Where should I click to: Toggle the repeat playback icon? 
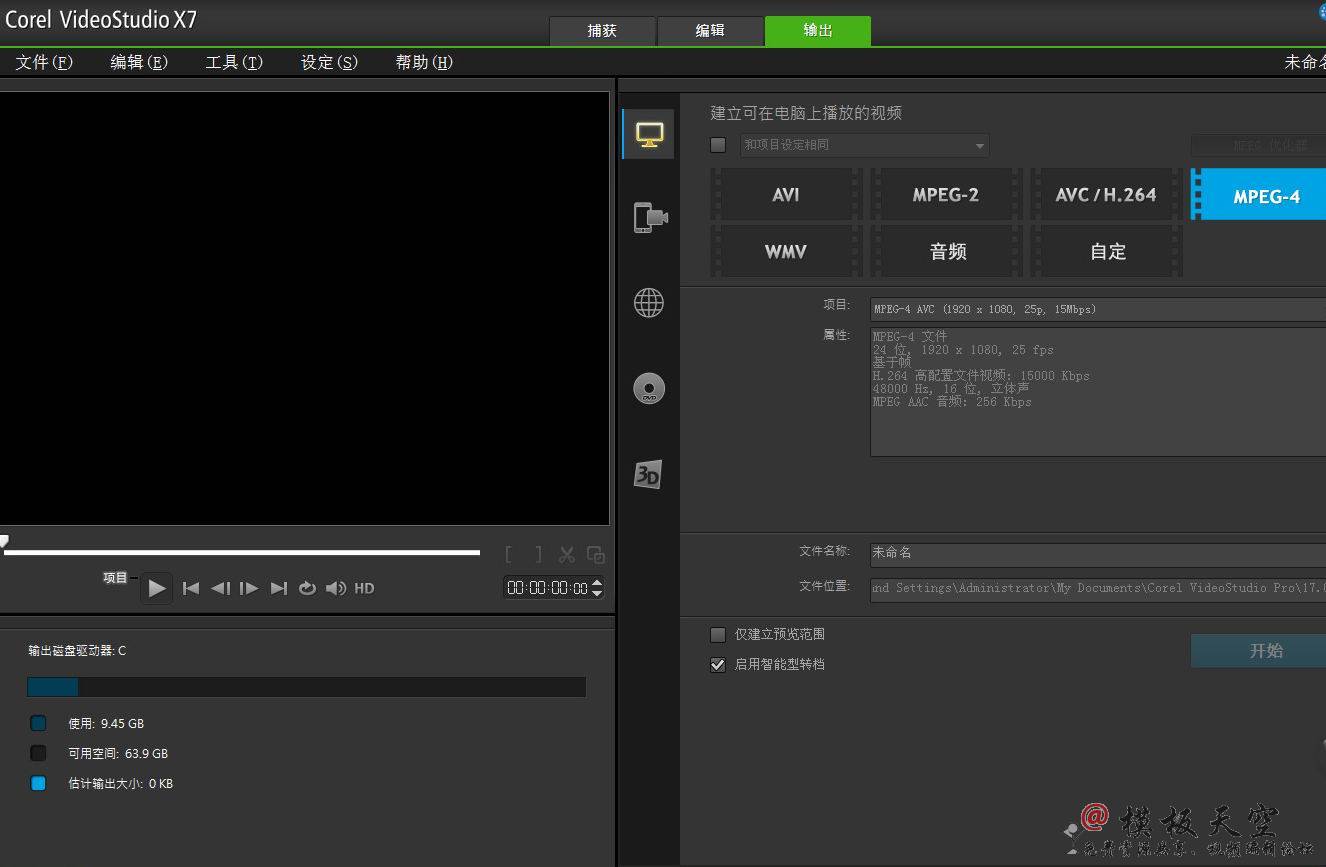pyautogui.click(x=307, y=588)
